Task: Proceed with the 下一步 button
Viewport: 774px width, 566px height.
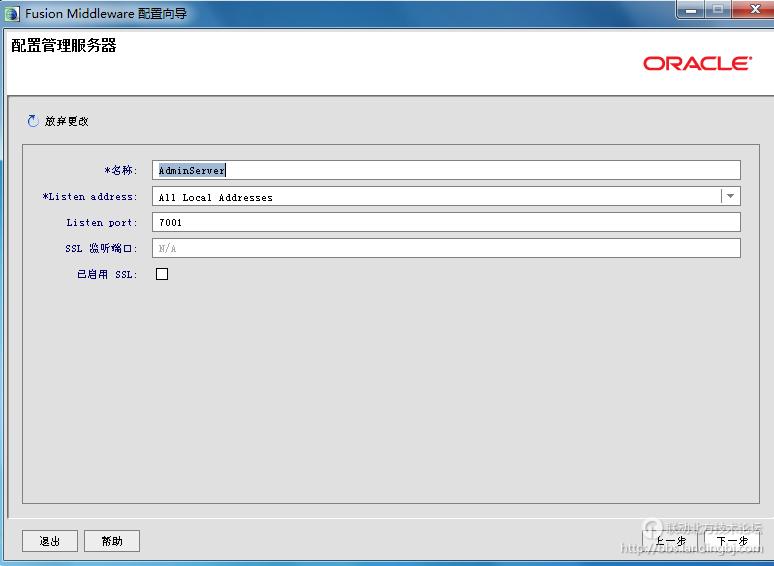Action: [732, 541]
